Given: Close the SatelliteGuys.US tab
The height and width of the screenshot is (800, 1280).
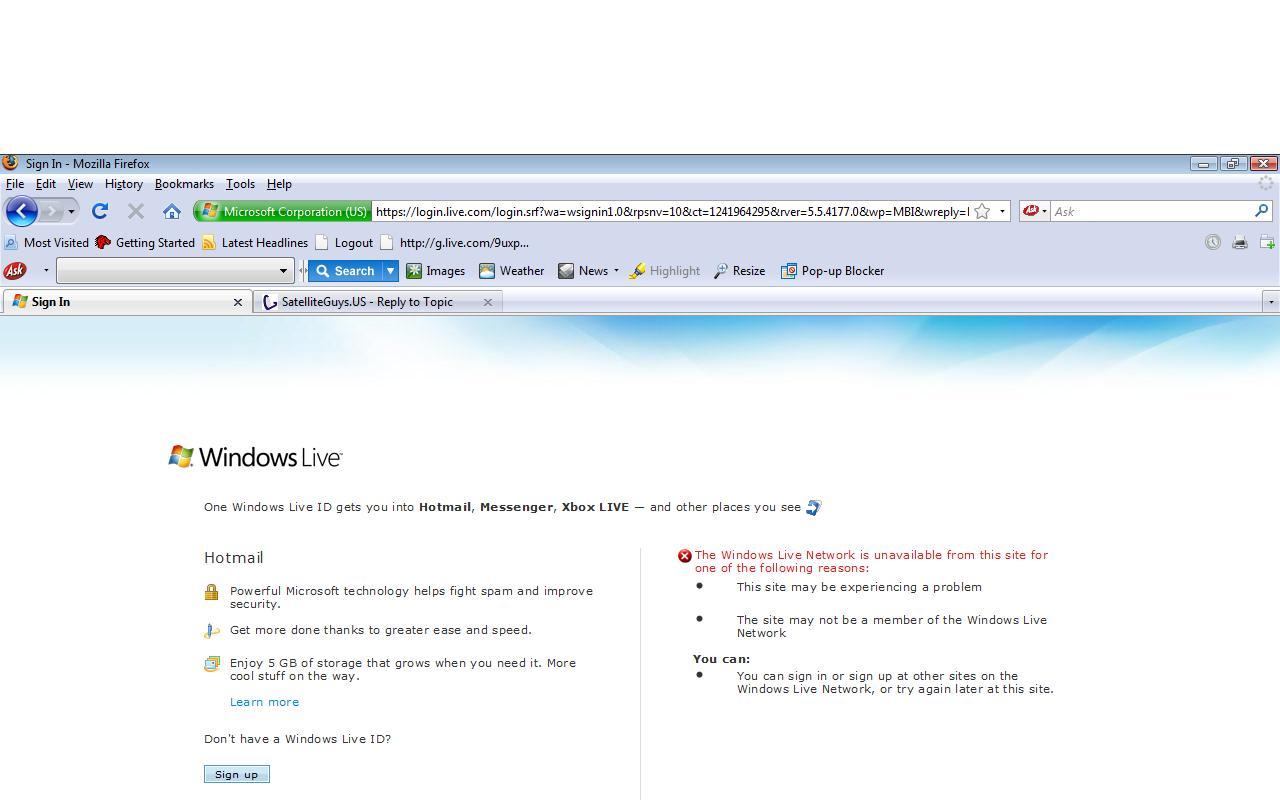Looking at the screenshot, I should [x=488, y=302].
